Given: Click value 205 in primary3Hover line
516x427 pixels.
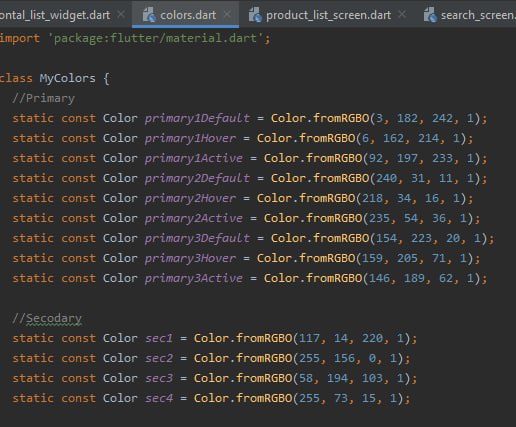Looking at the screenshot, I should tap(407, 258).
